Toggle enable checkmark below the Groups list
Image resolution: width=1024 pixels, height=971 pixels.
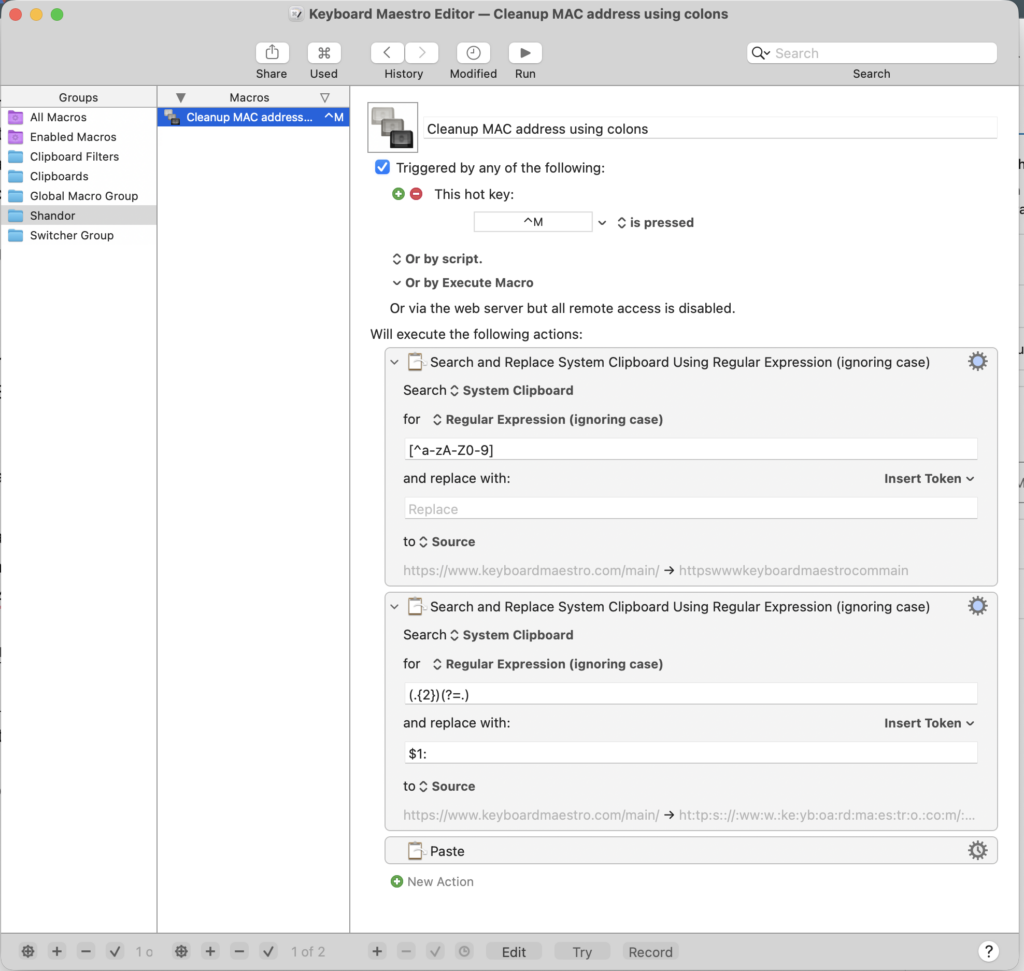115,951
